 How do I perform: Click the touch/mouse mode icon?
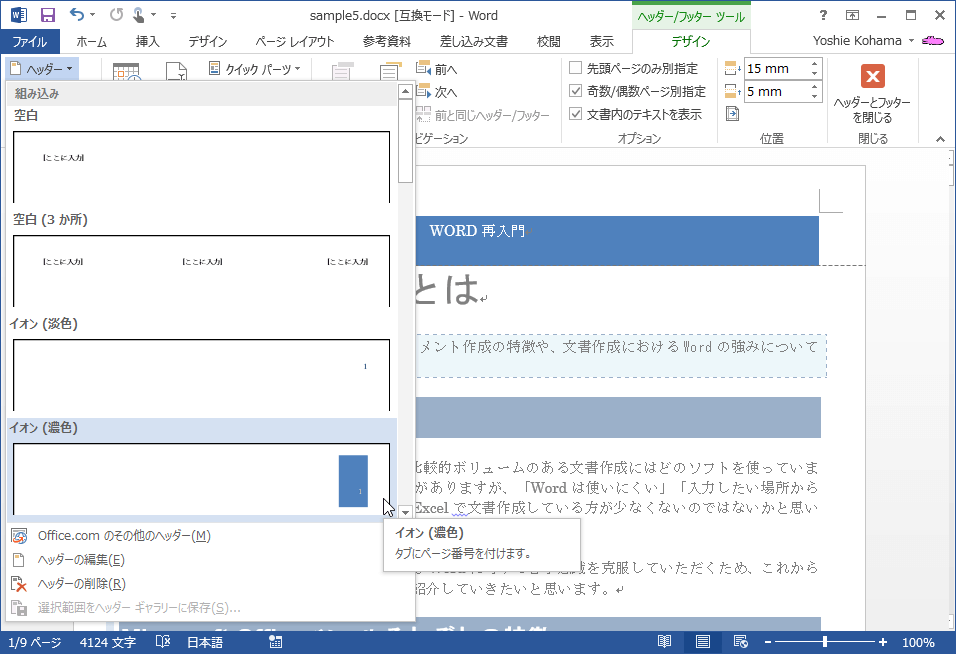138,15
